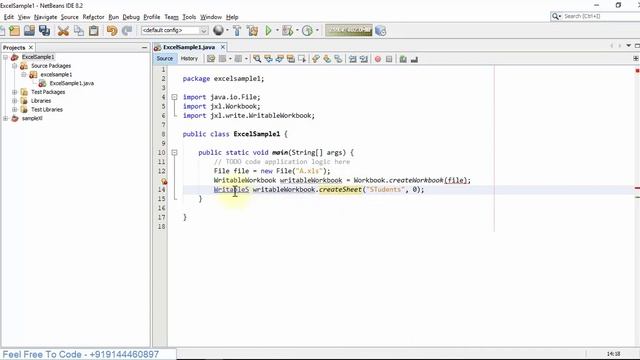Click the Uncomment code icon

coord(414,59)
